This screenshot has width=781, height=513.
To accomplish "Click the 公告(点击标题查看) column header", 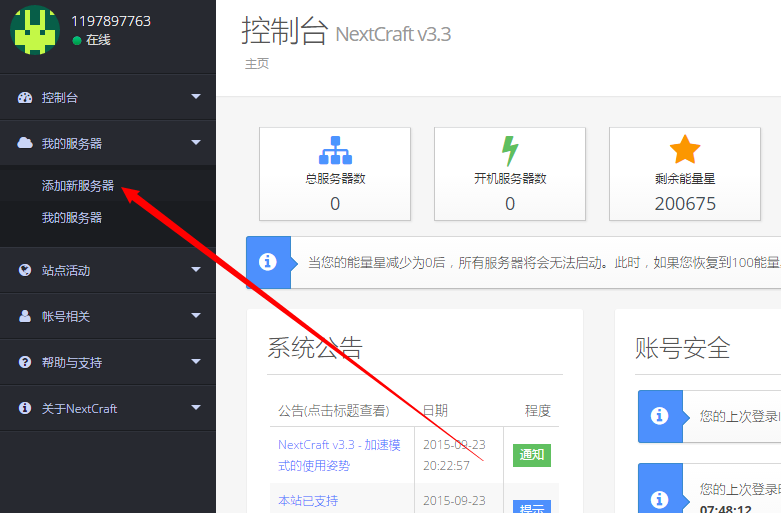I will pyautogui.click(x=333, y=410).
